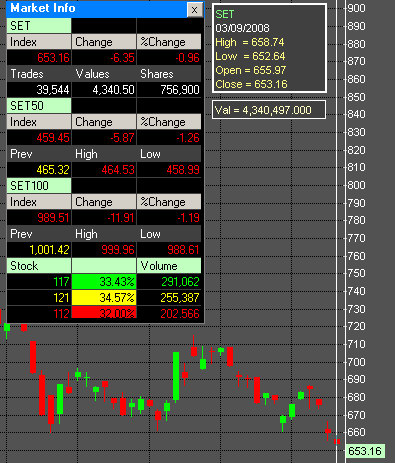Click the SET50 Change column header

click(x=104, y=122)
